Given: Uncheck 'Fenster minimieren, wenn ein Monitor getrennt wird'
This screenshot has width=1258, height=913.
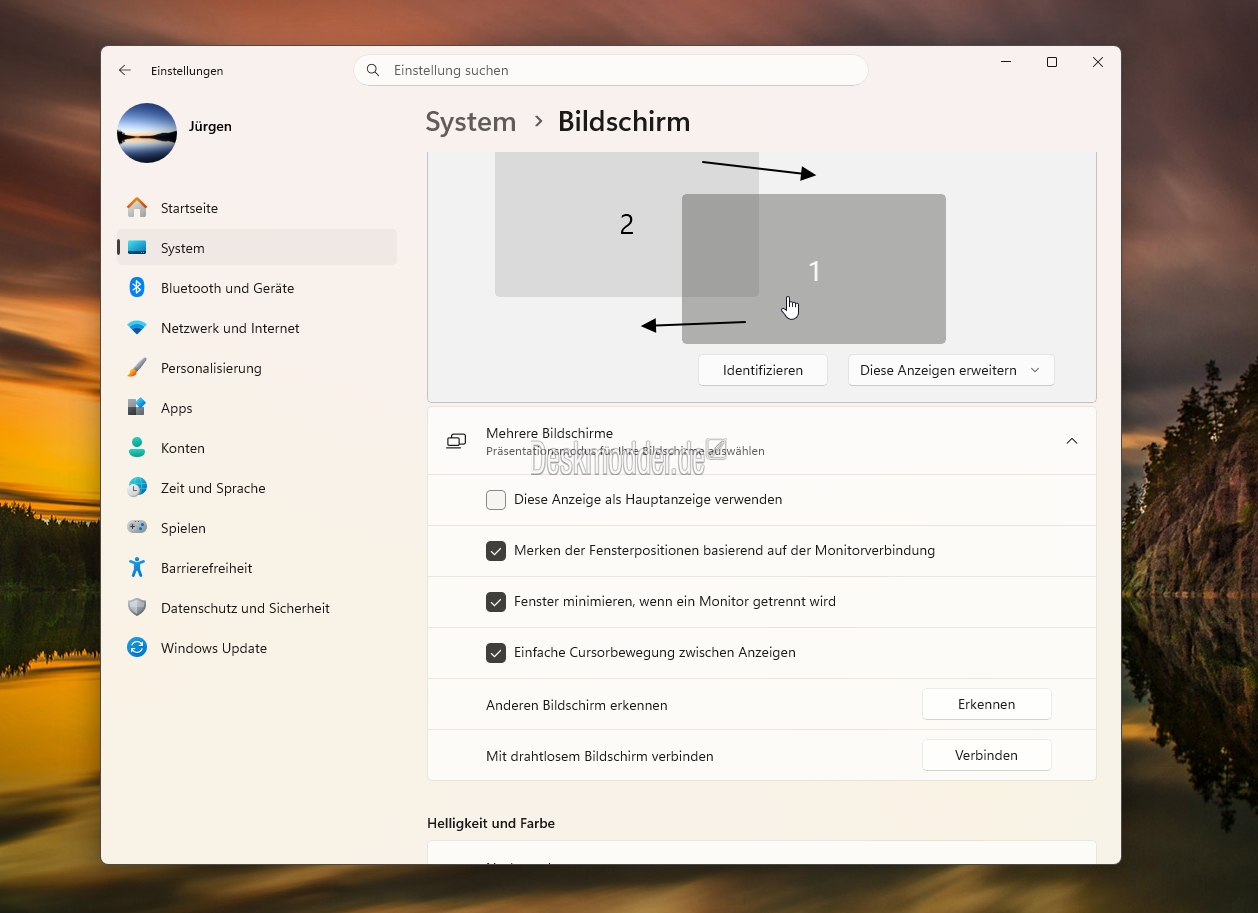Looking at the screenshot, I should click(496, 602).
